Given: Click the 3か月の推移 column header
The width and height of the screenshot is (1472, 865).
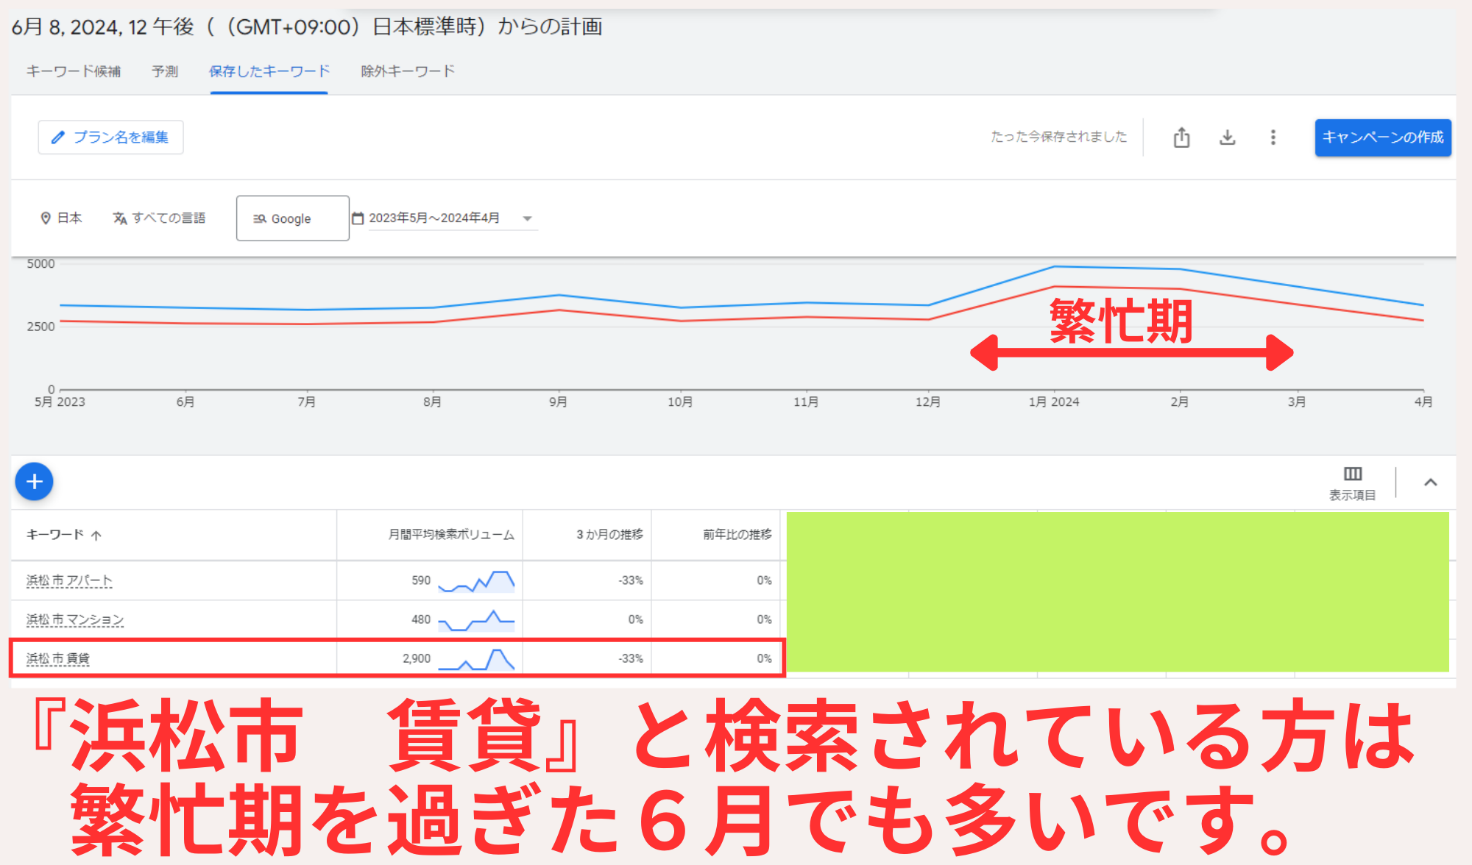Looking at the screenshot, I should pos(609,535).
